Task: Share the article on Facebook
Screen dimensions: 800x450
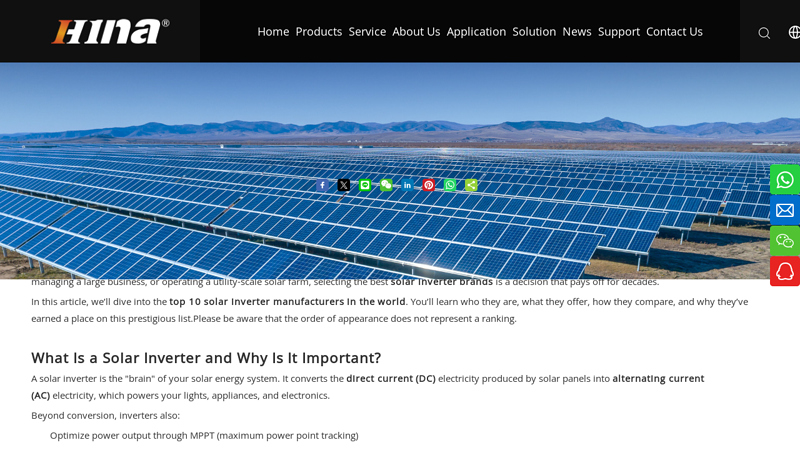Action: click(322, 185)
